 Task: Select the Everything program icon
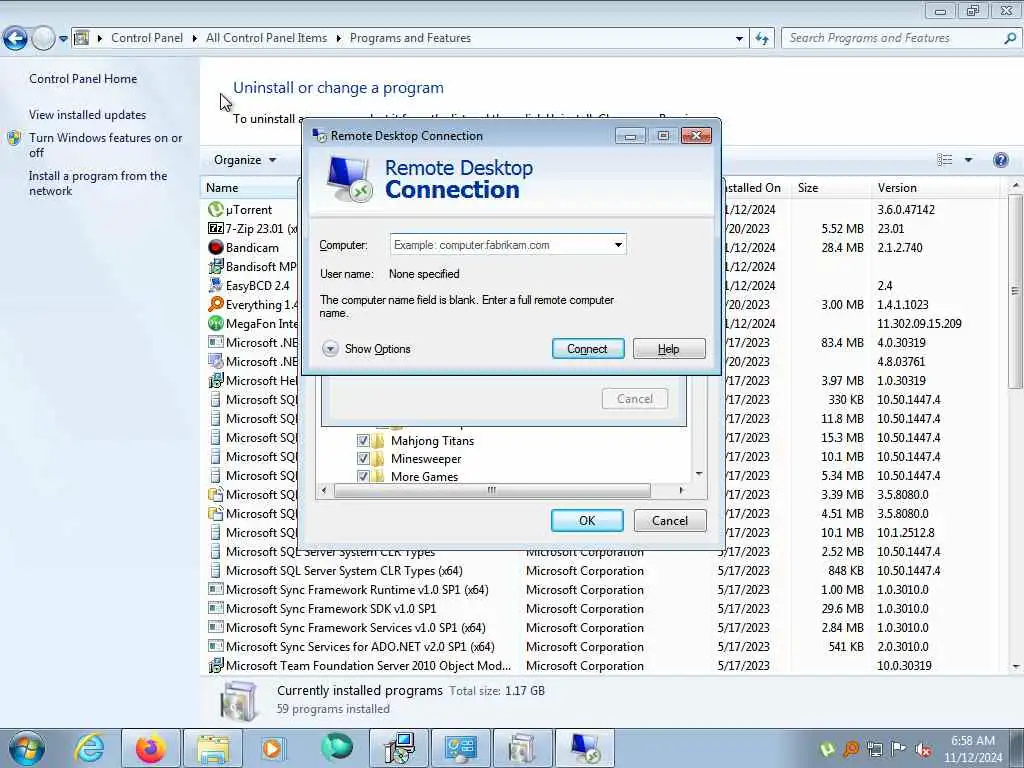click(x=216, y=304)
